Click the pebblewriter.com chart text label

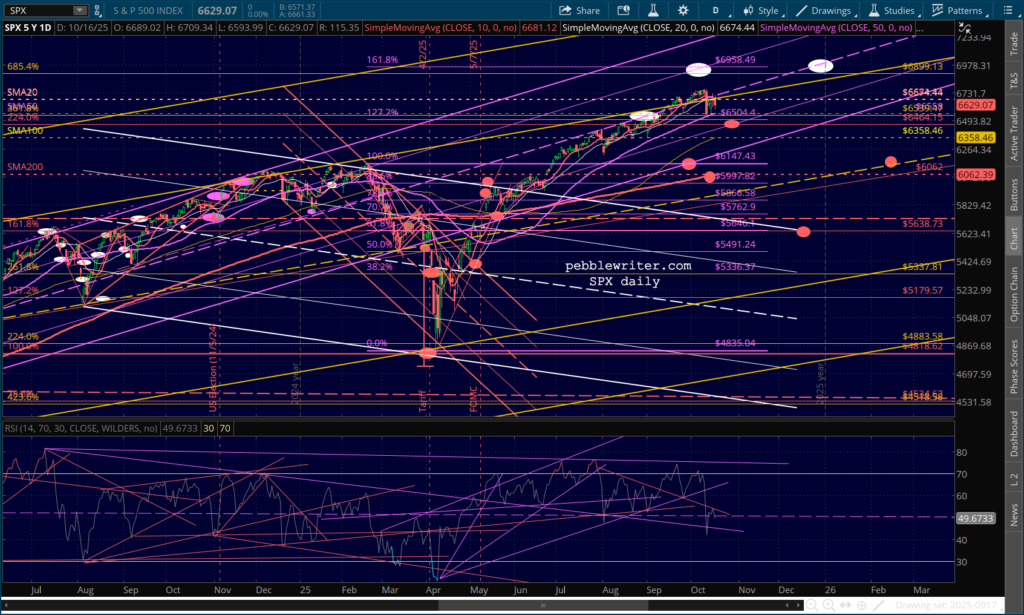[628, 266]
